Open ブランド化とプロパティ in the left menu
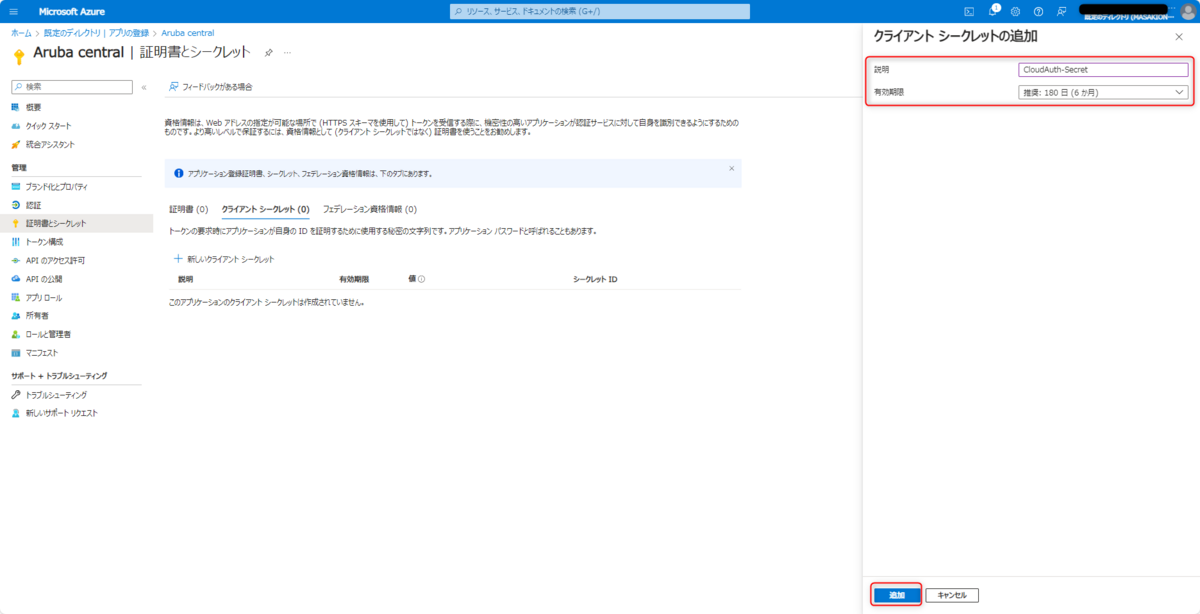 (56, 186)
